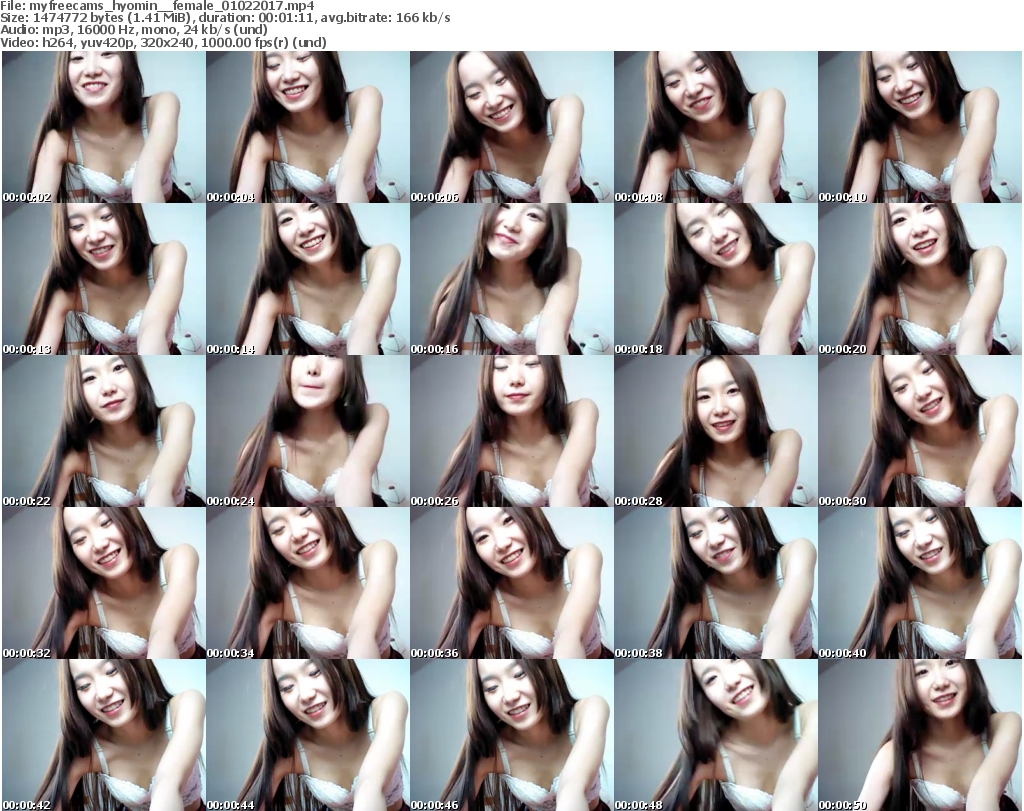Pick the thumbnail timestamped 00:00:16
1024x811 pixels.
coord(511,279)
